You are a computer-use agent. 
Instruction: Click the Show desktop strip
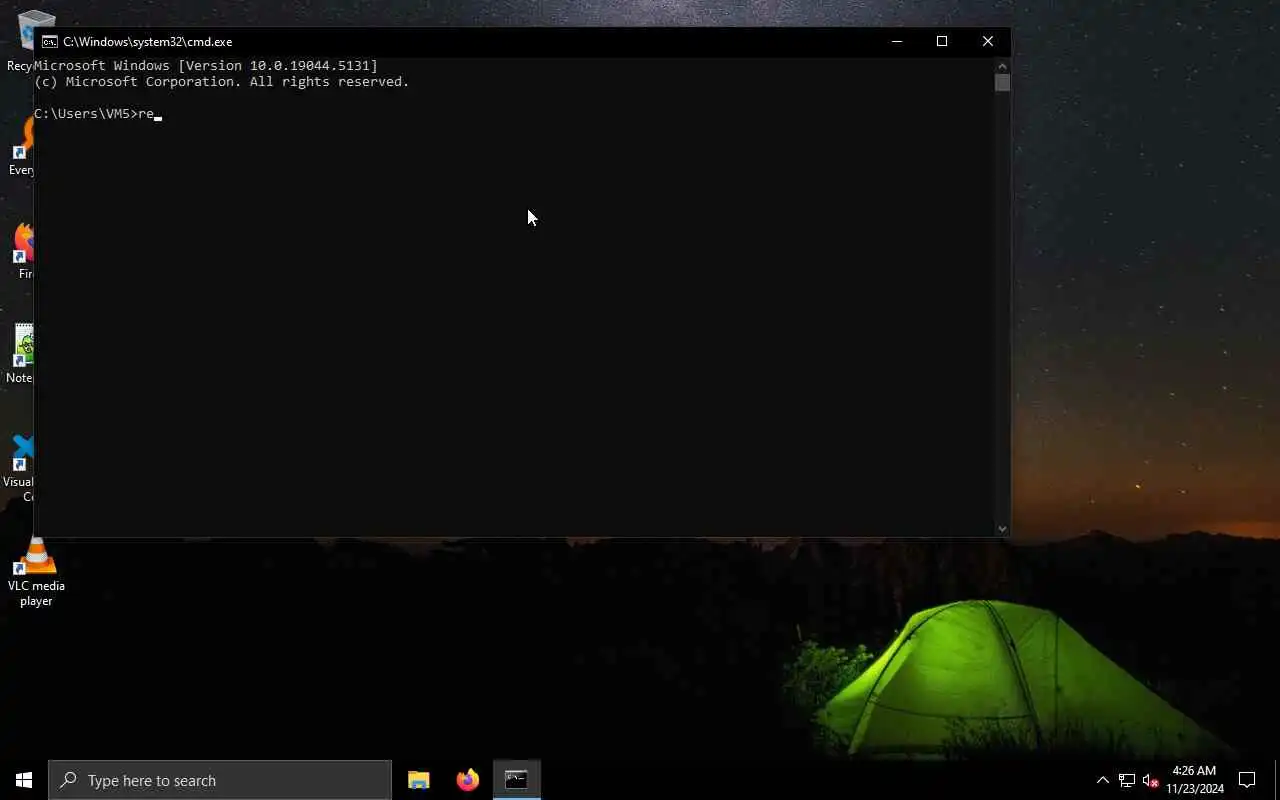[x=1277, y=780]
